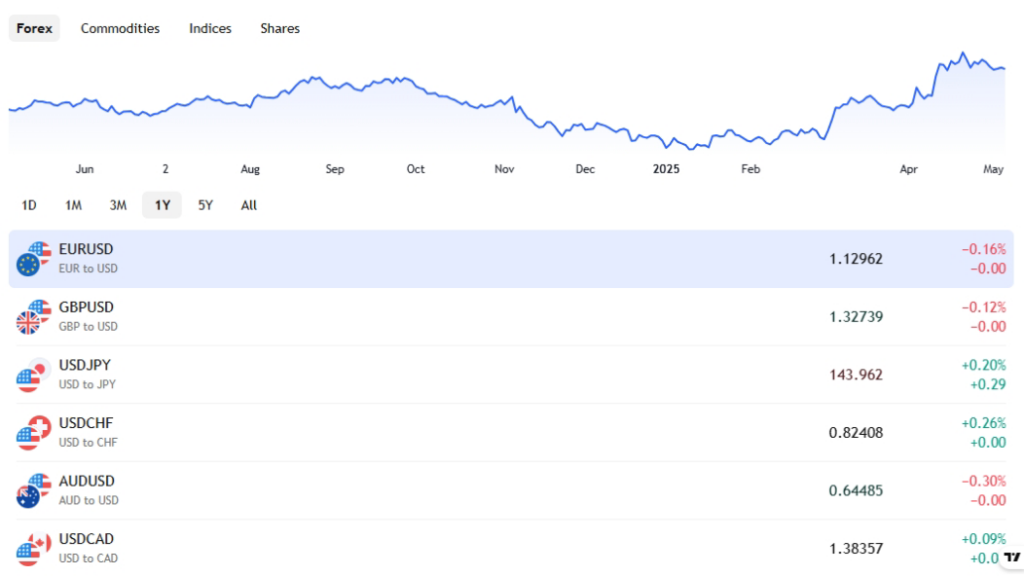Click the USDJPY flag pair icon
The height and width of the screenshot is (576, 1024).
pos(33,374)
